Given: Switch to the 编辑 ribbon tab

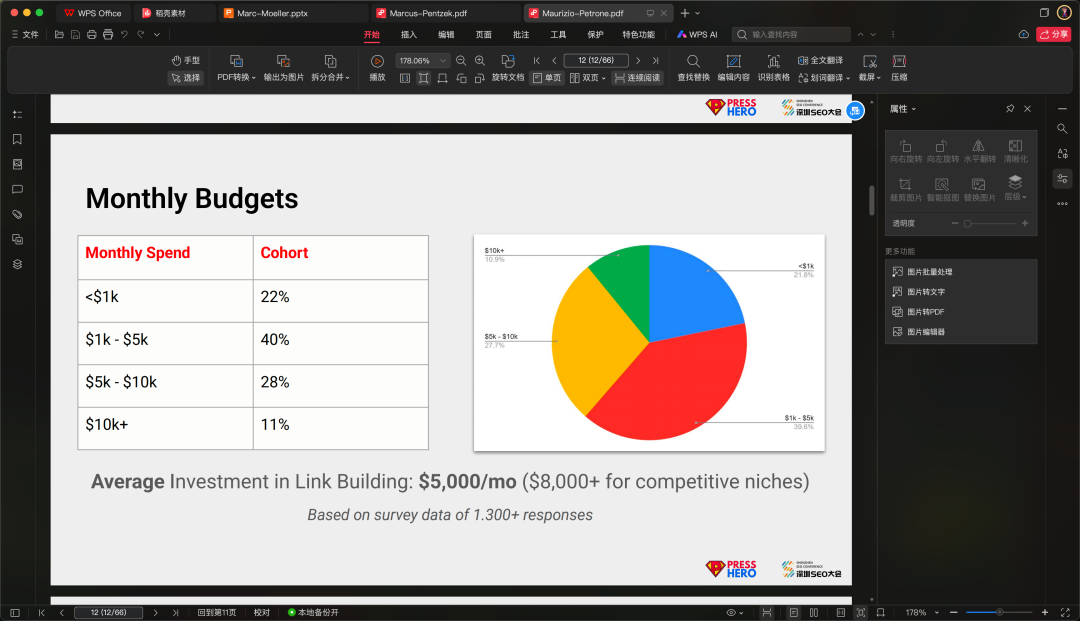Looking at the screenshot, I should 446,34.
